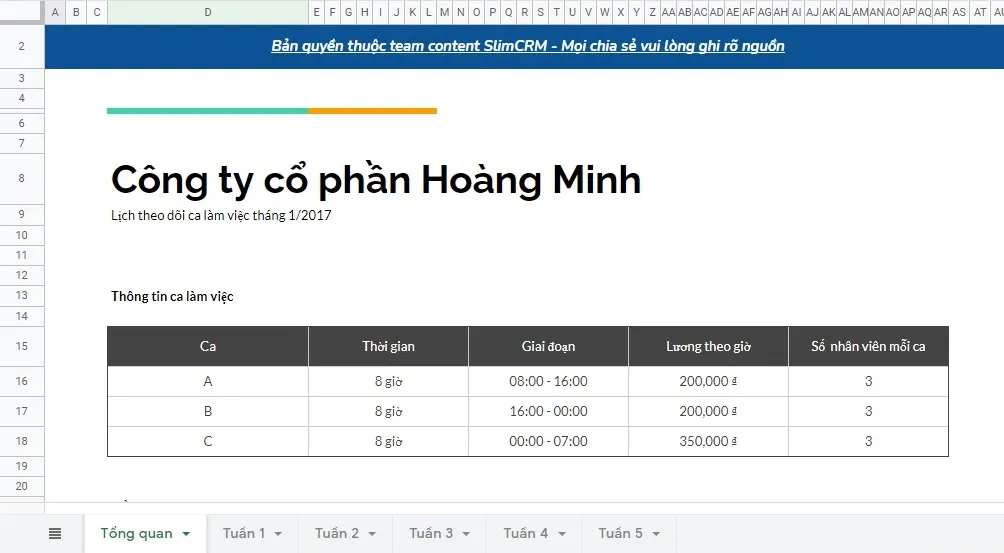The image size is (1004, 553).
Task: Select column Z header
Action: [652, 12]
